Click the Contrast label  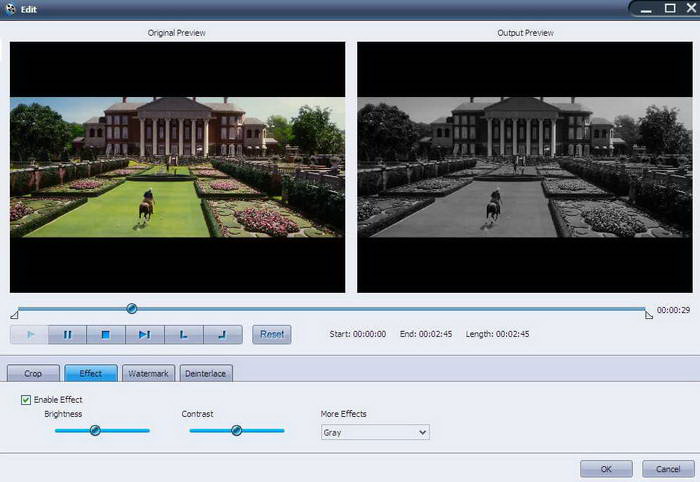(x=197, y=414)
